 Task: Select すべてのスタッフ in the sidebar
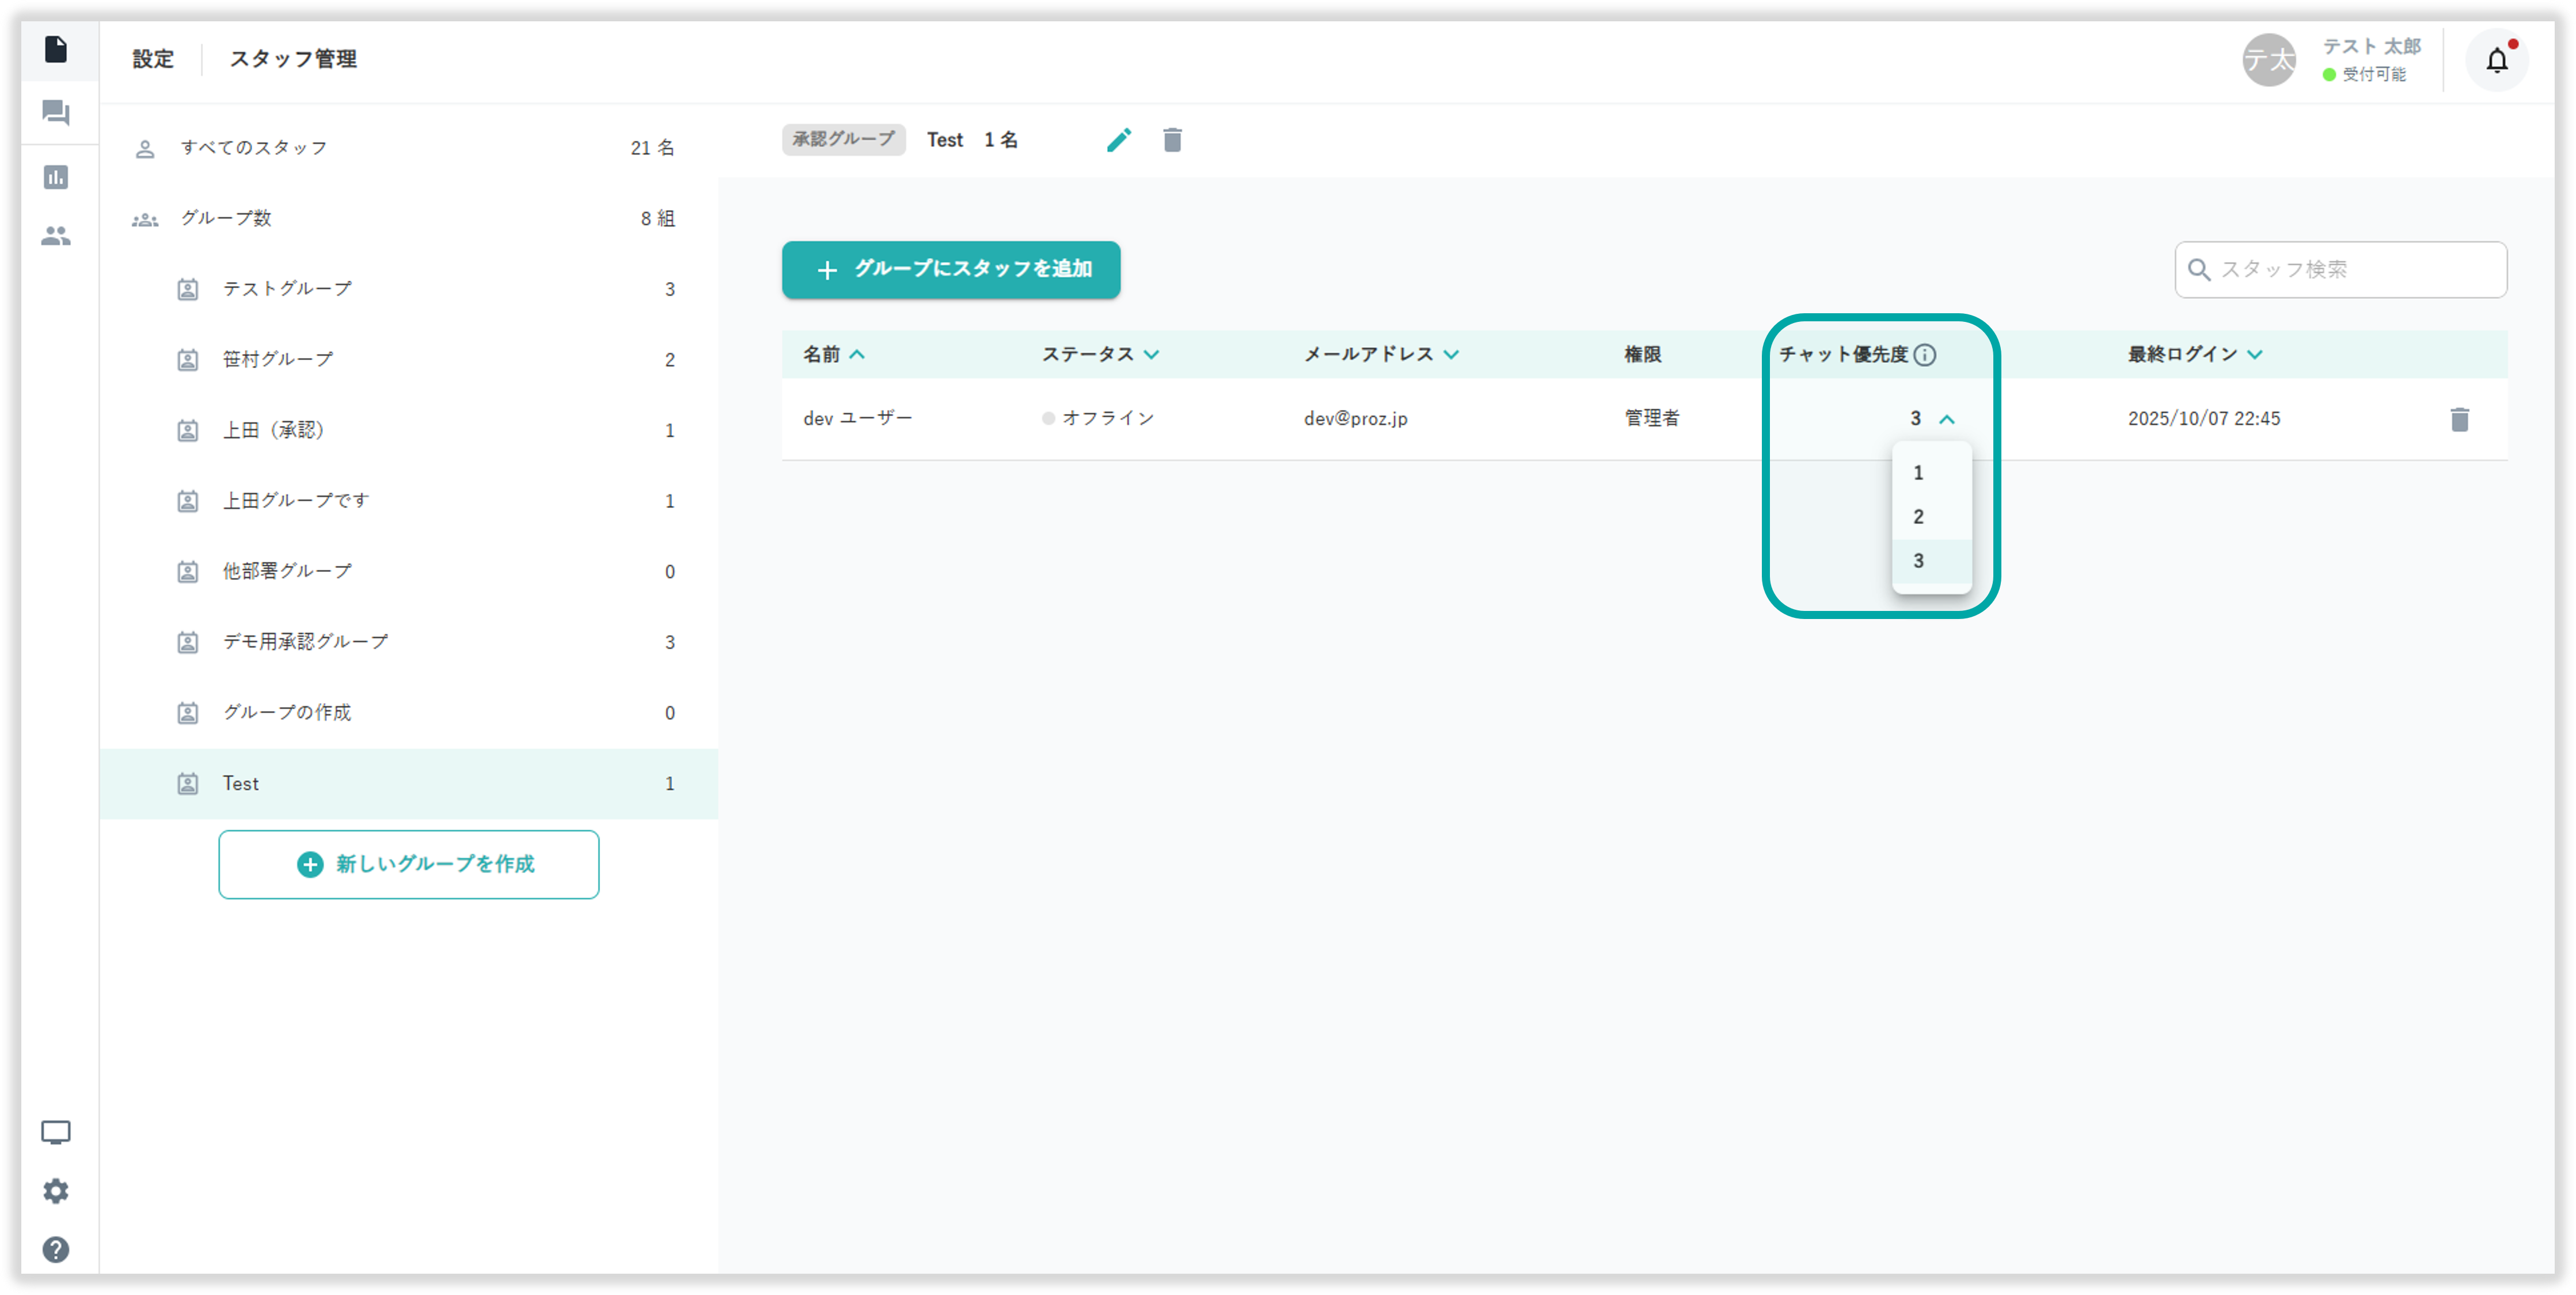(x=255, y=148)
